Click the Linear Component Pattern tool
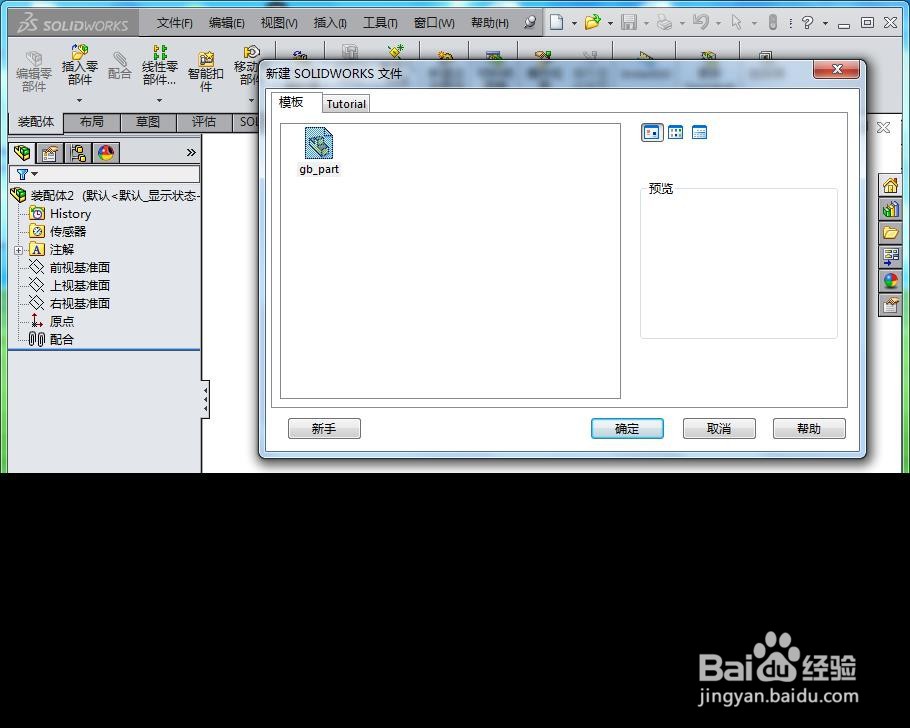This screenshot has width=910, height=728. (160, 64)
